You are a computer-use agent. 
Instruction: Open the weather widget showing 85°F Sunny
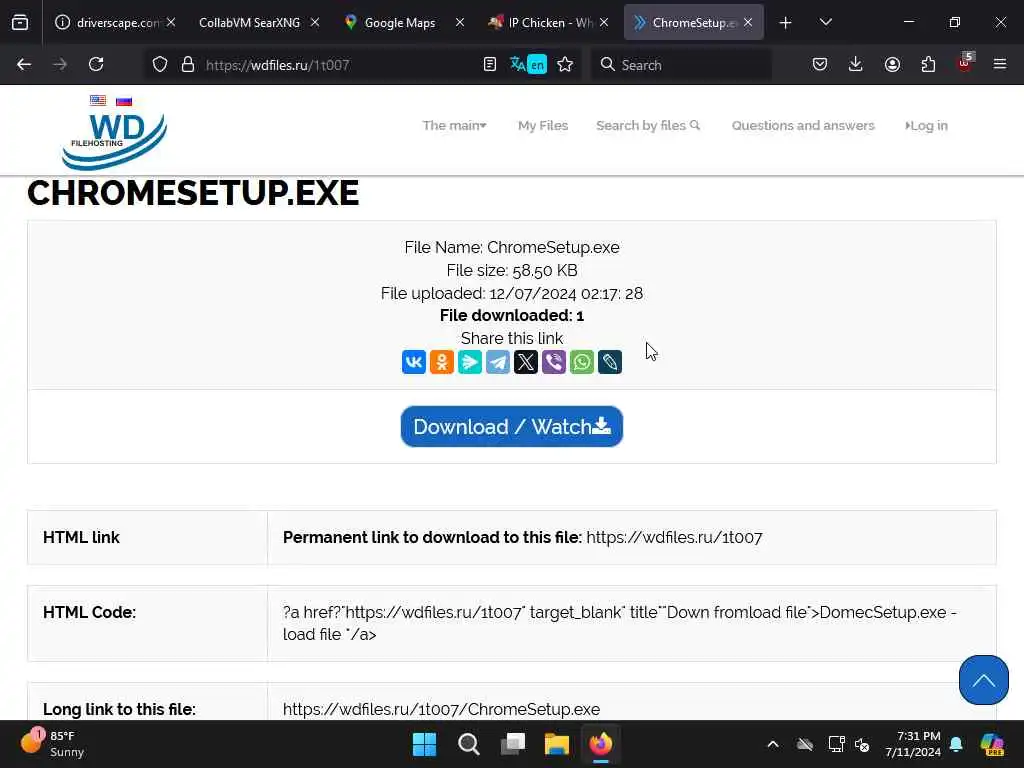[x=52, y=744]
